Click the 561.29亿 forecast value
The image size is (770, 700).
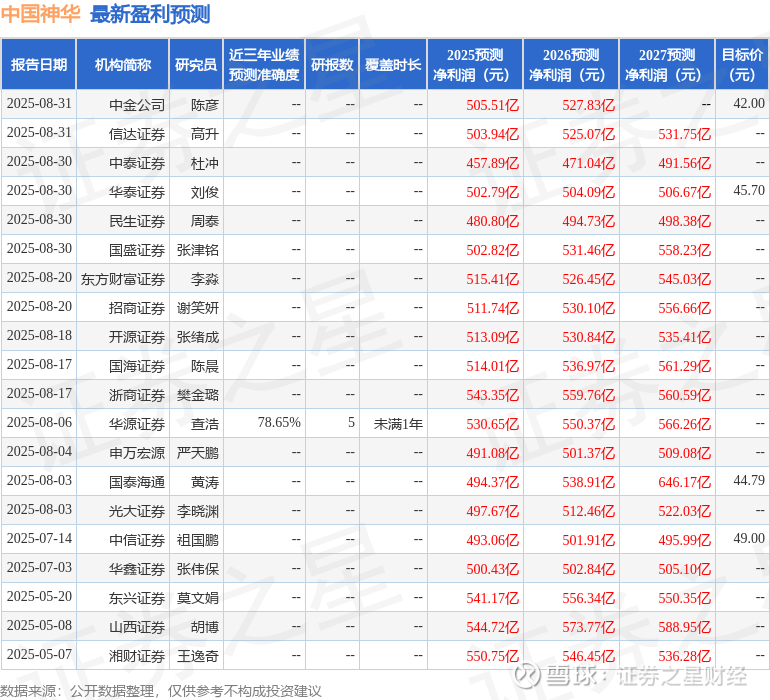point(685,366)
